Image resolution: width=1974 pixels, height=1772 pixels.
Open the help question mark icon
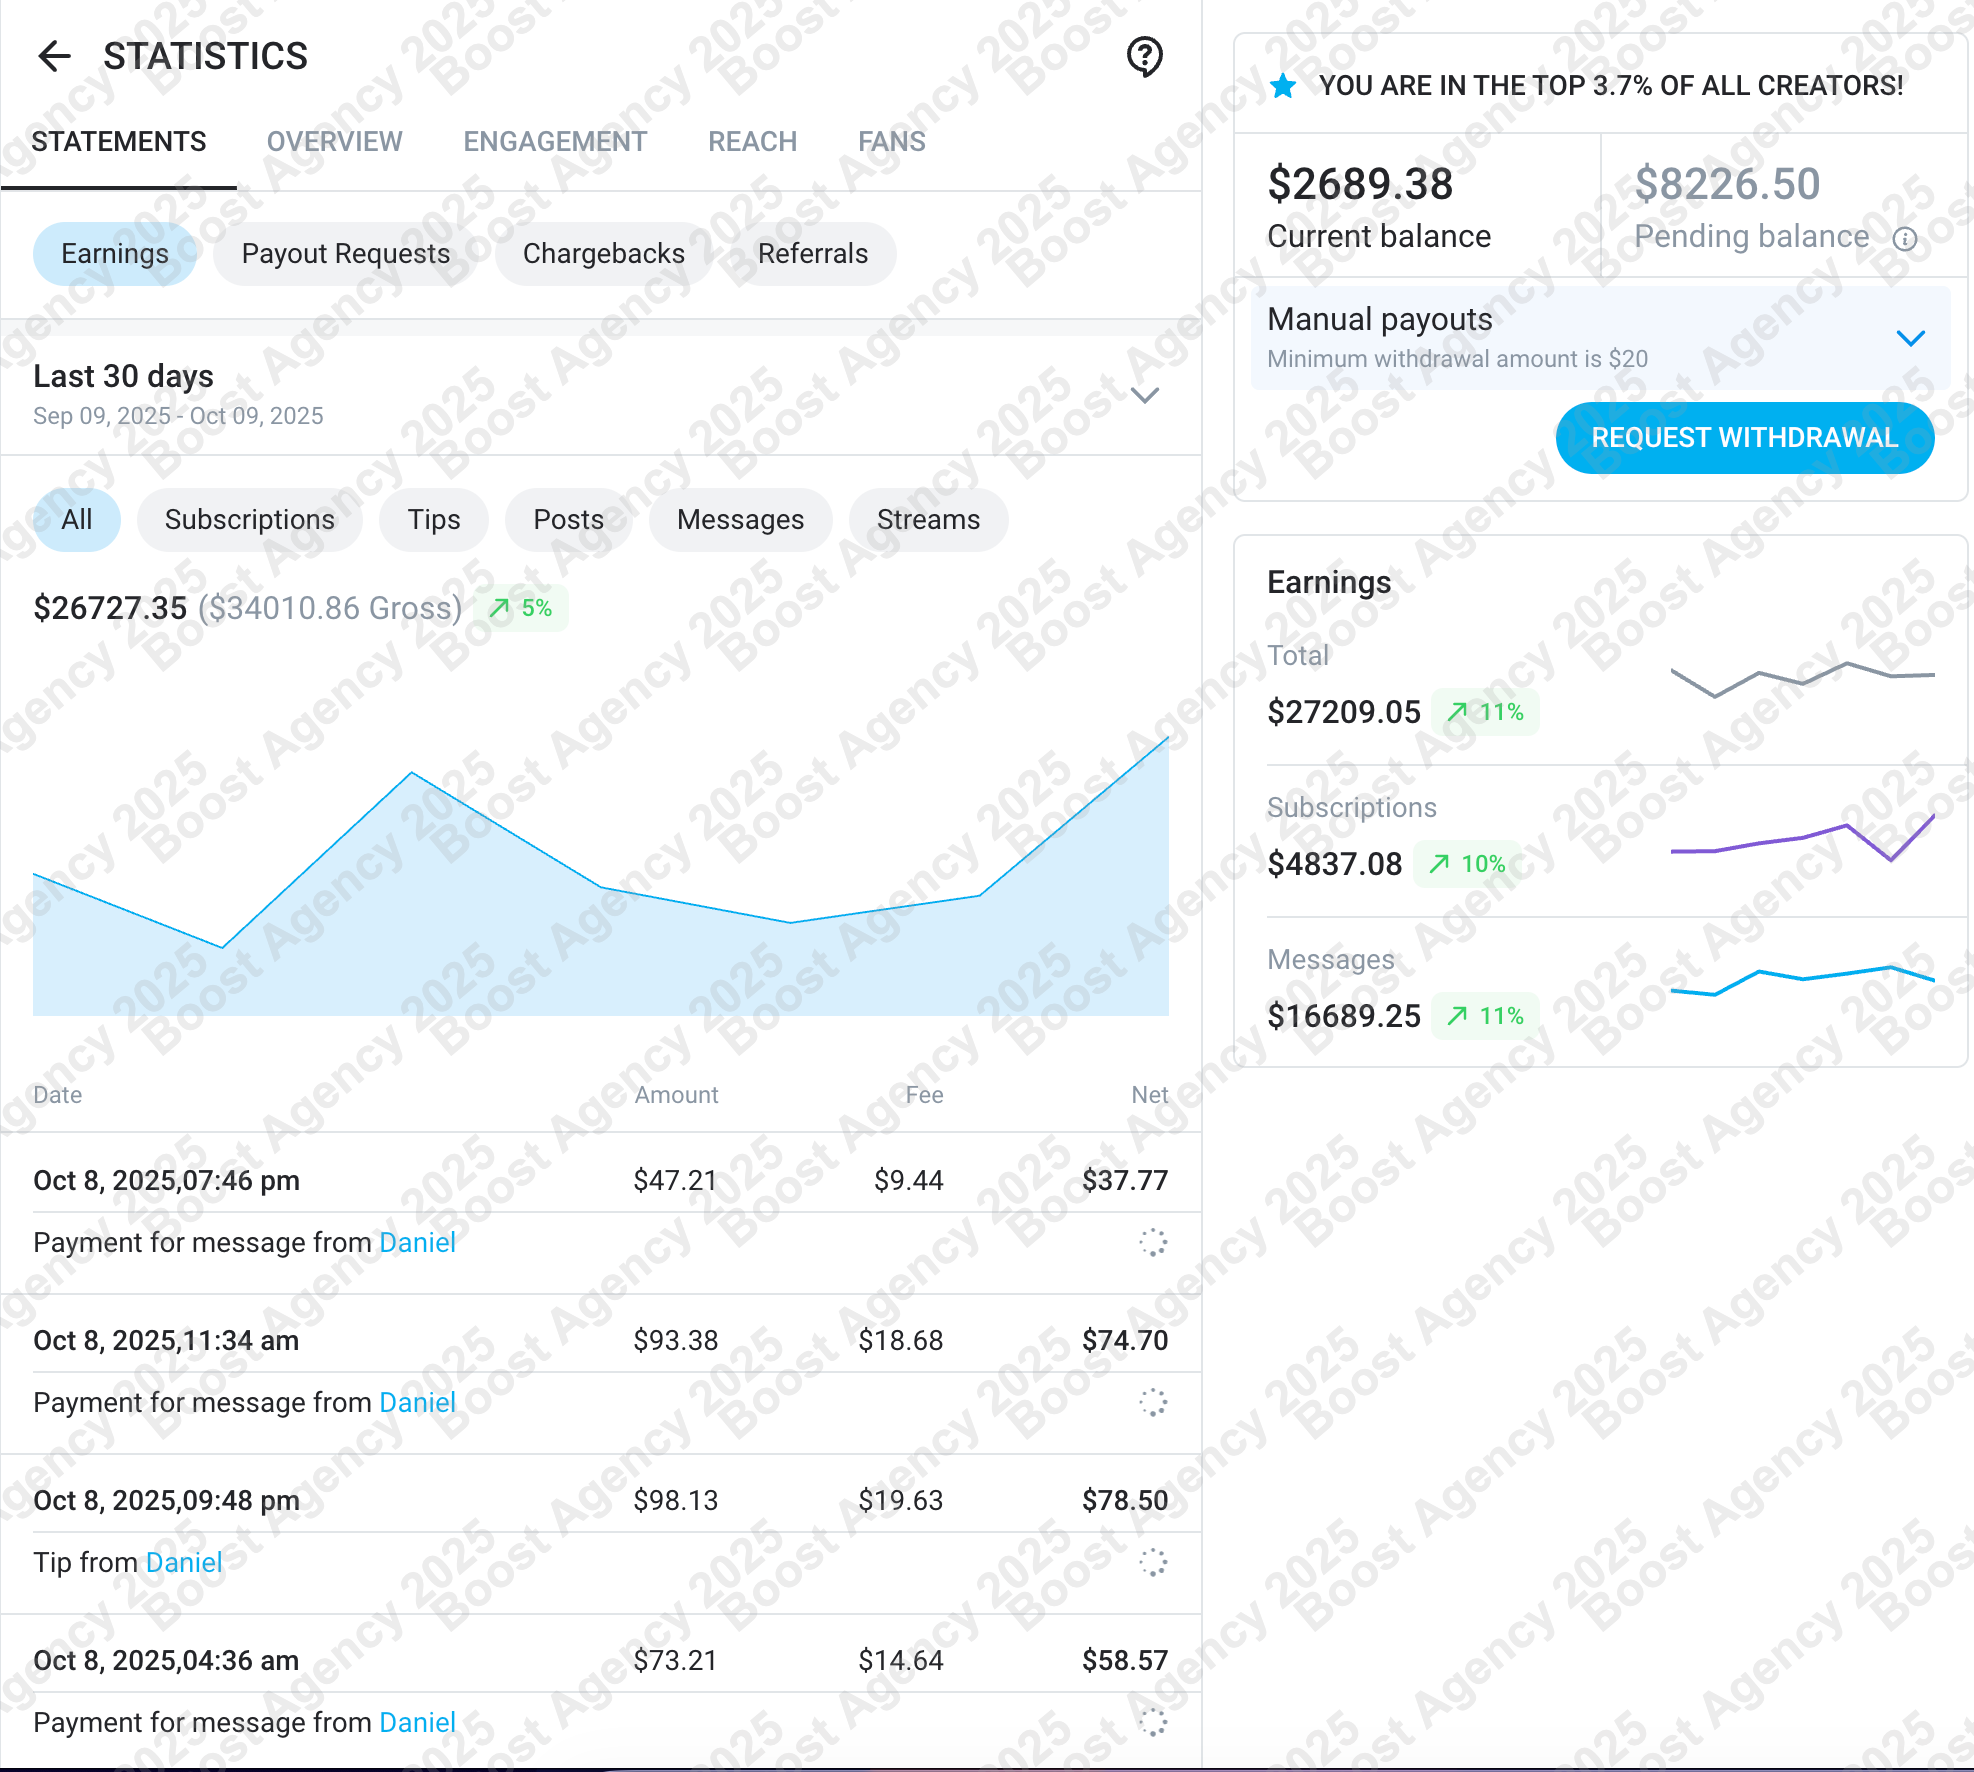tap(1143, 57)
